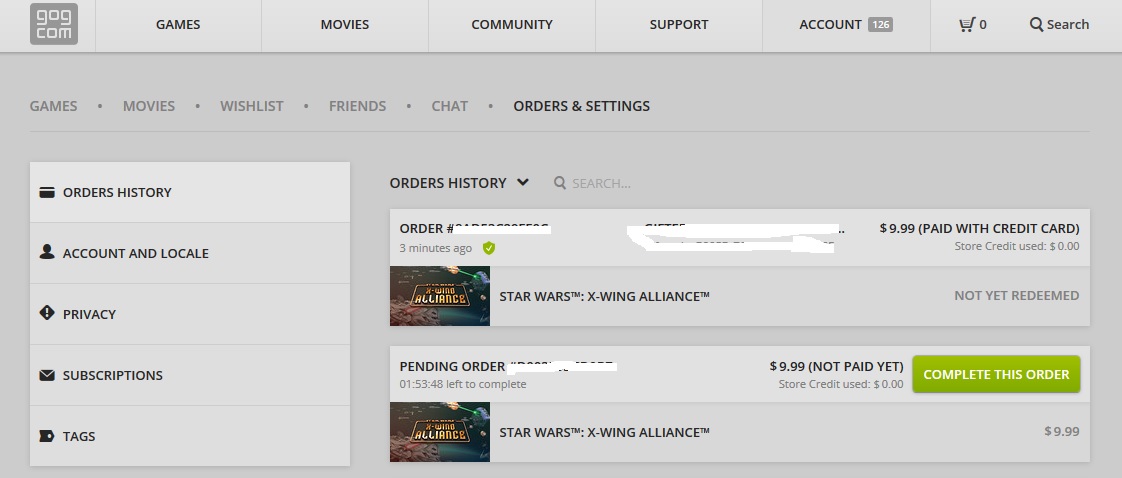Select Privacy in sidebar
This screenshot has height=478, width=1122.
point(190,313)
